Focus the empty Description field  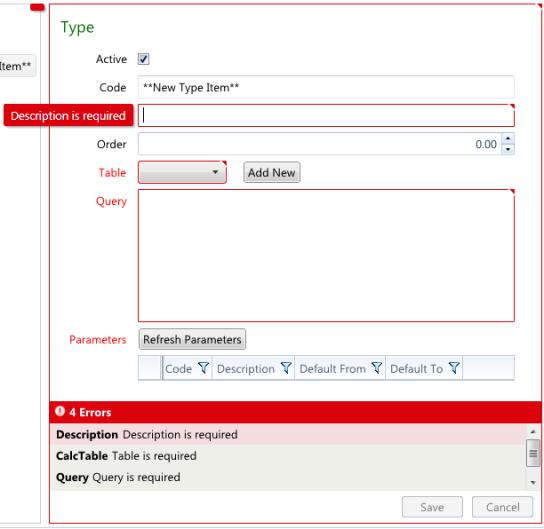326,116
